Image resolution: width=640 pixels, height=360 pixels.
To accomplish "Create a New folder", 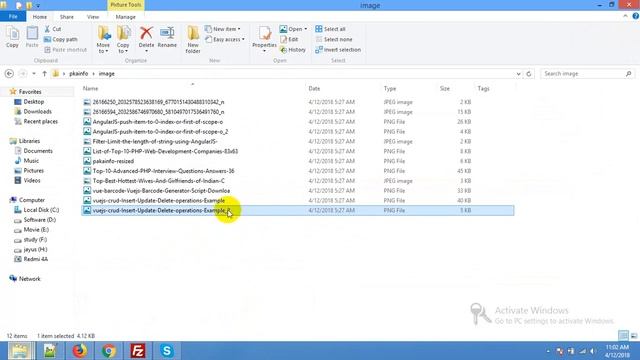I will click(193, 39).
